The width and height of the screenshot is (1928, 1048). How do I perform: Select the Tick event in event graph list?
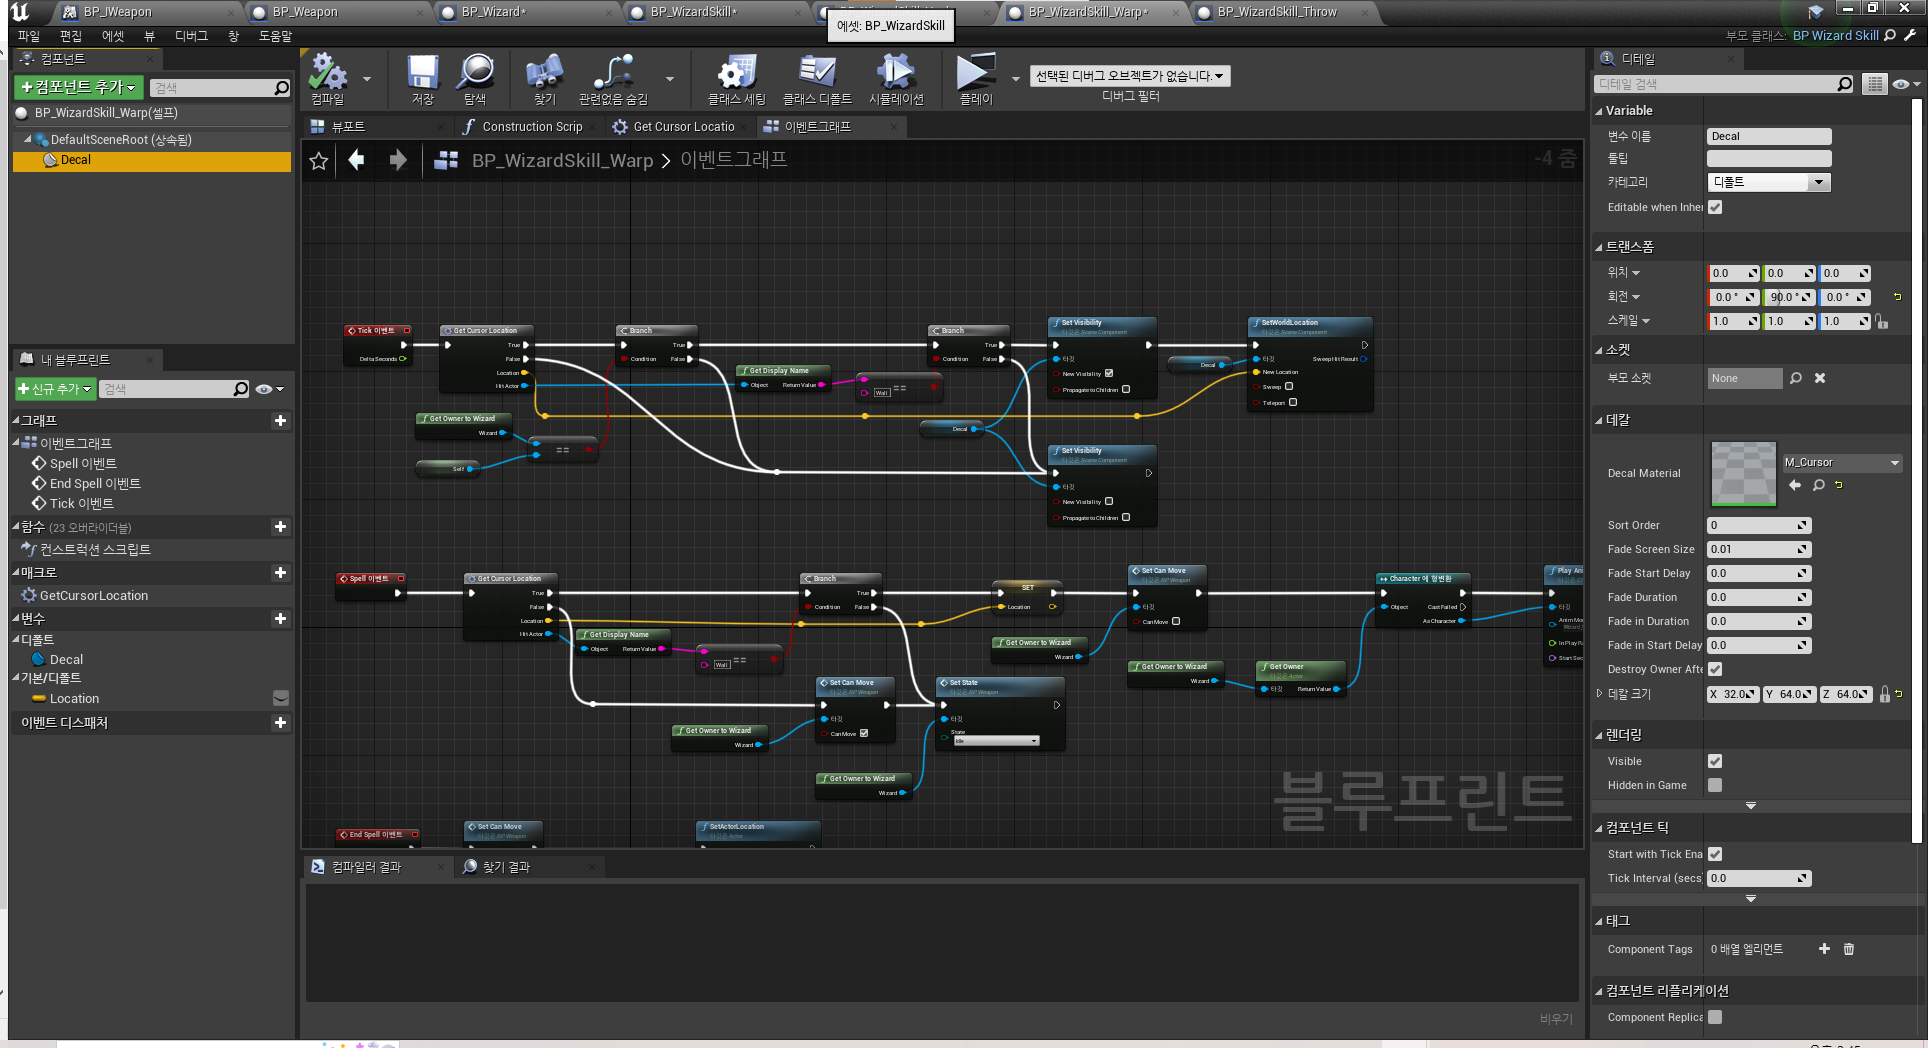(81, 504)
